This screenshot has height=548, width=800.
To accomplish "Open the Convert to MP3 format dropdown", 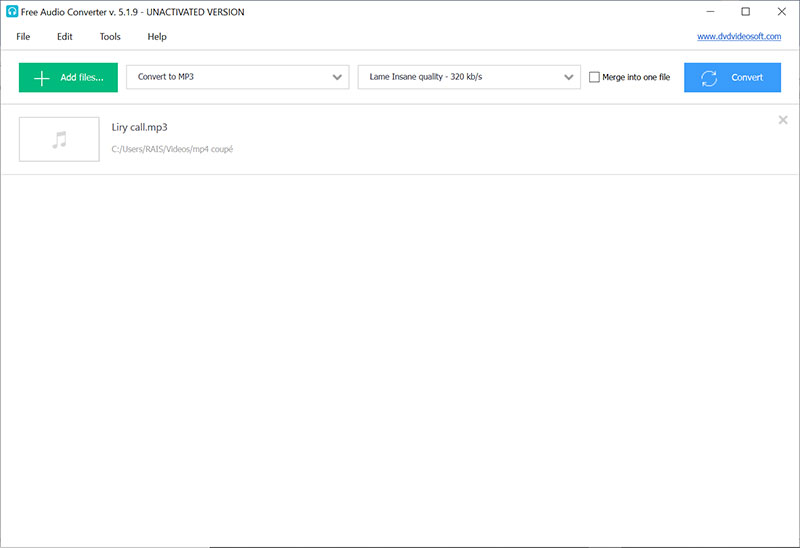I will [x=238, y=77].
